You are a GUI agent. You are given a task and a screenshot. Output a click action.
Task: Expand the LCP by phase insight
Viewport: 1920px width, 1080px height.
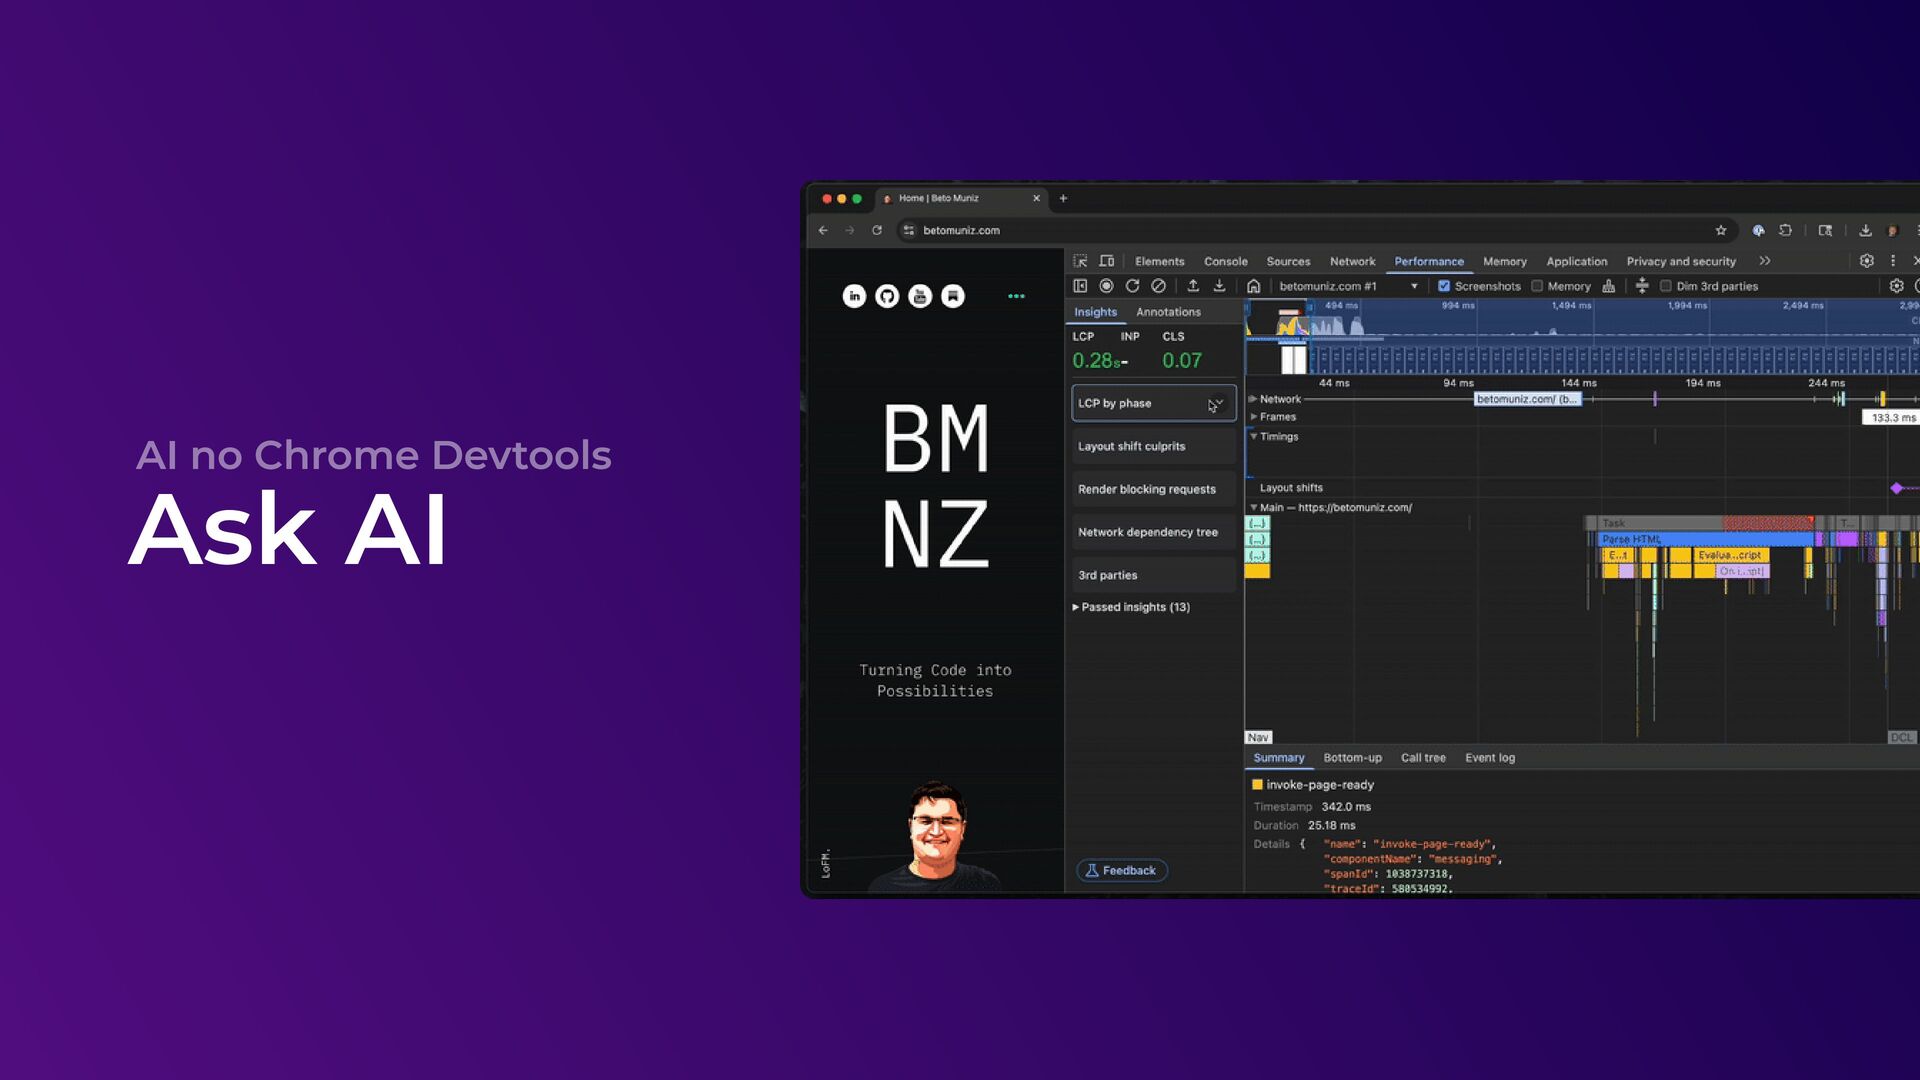(x=1154, y=403)
